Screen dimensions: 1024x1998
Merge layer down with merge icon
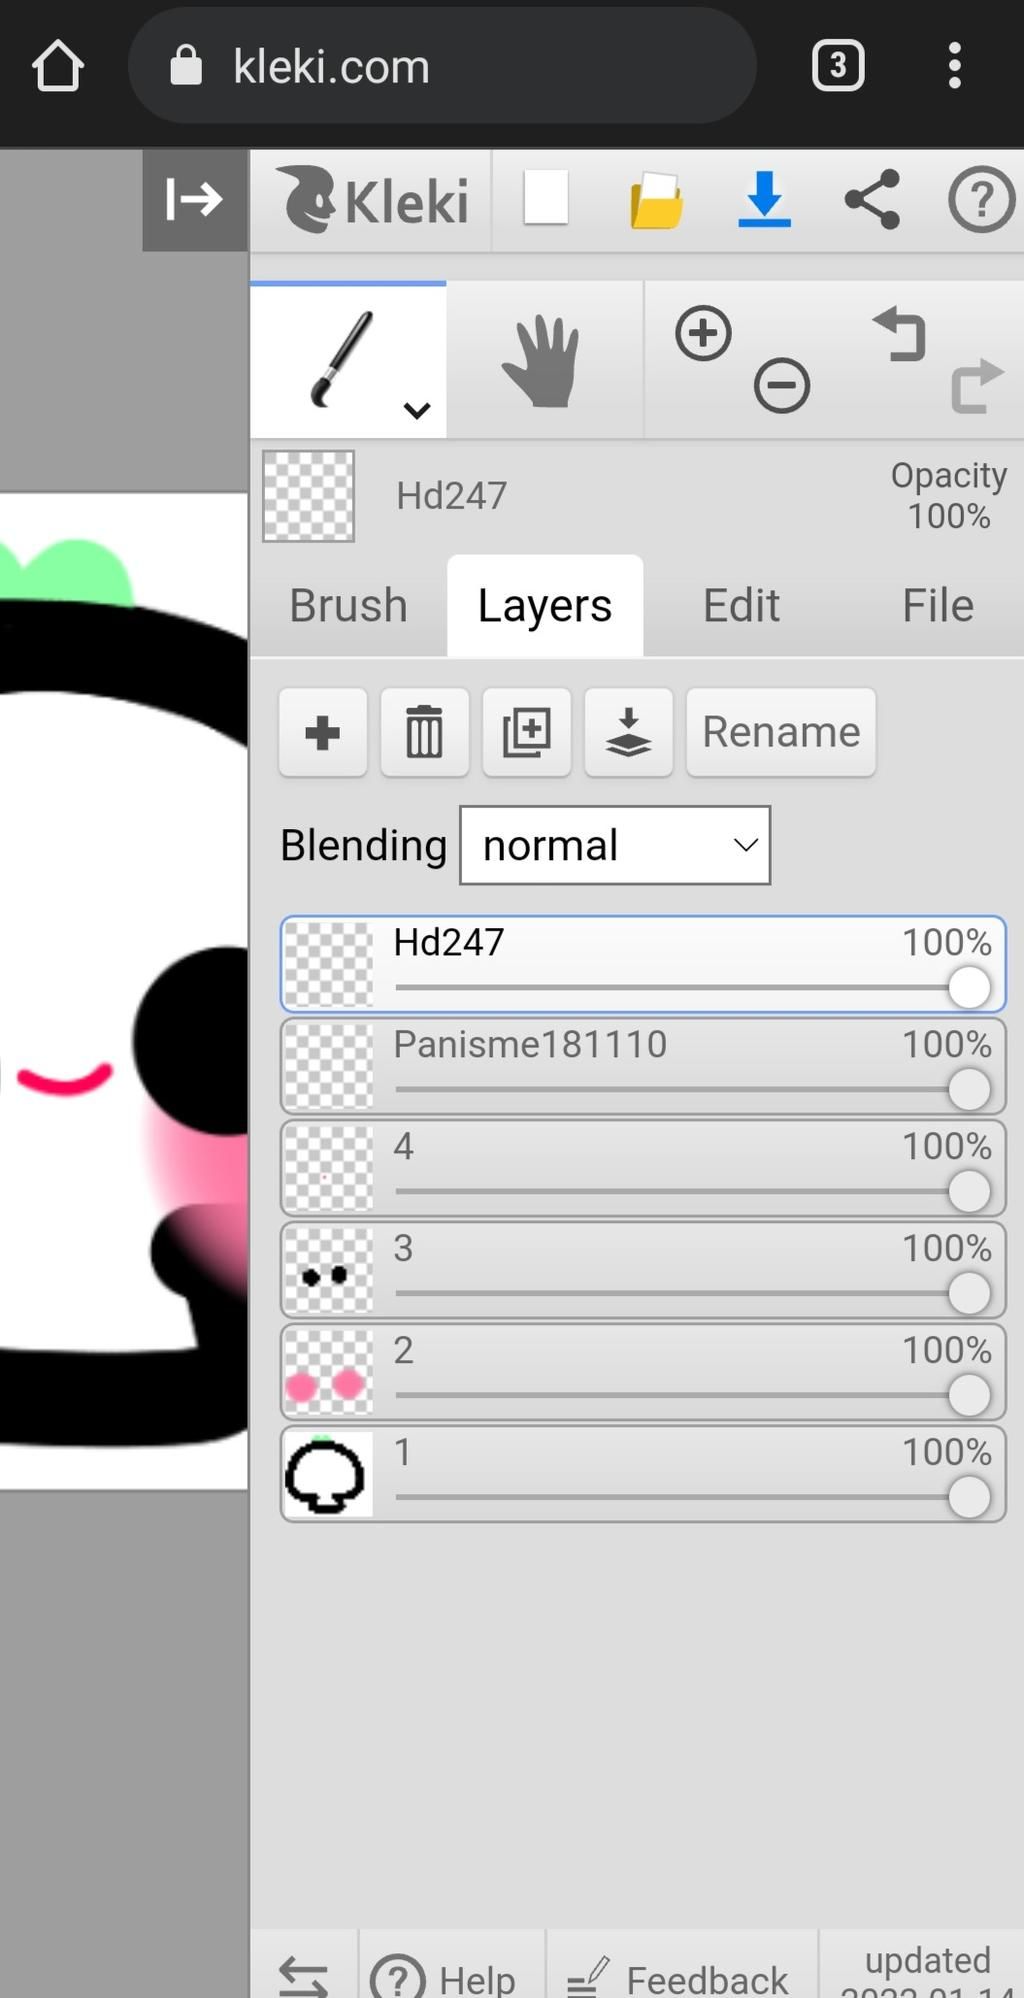coord(629,732)
